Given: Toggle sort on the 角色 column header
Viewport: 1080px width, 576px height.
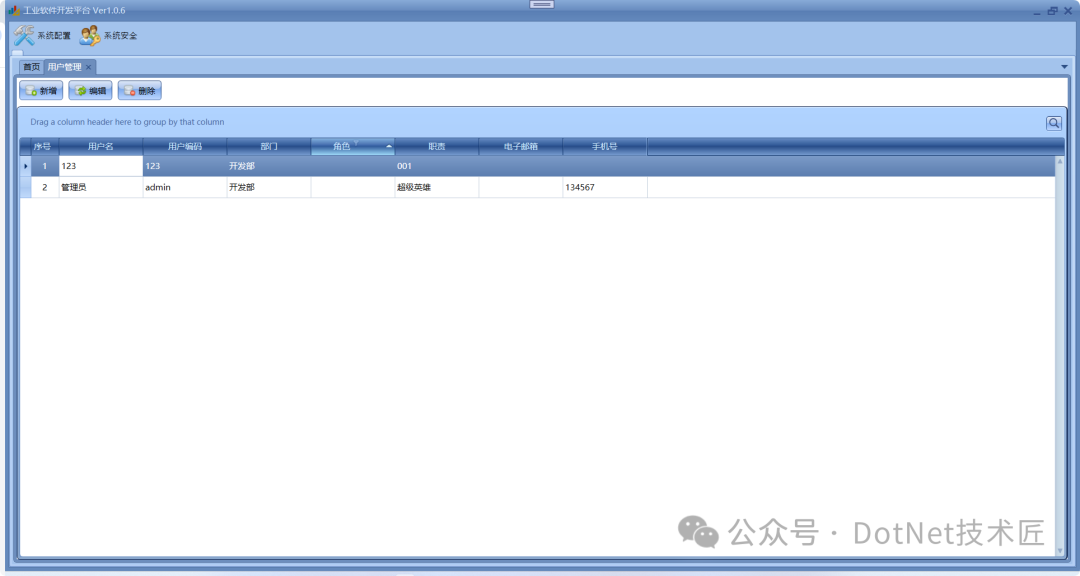Looking at the screenshot, I should [x=353, y=146].
